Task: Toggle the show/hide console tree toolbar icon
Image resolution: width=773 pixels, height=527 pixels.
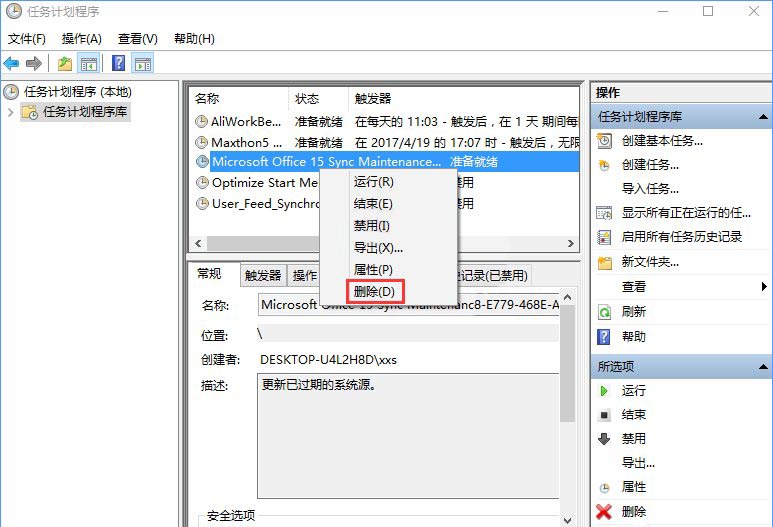Action: coord(90,64)
